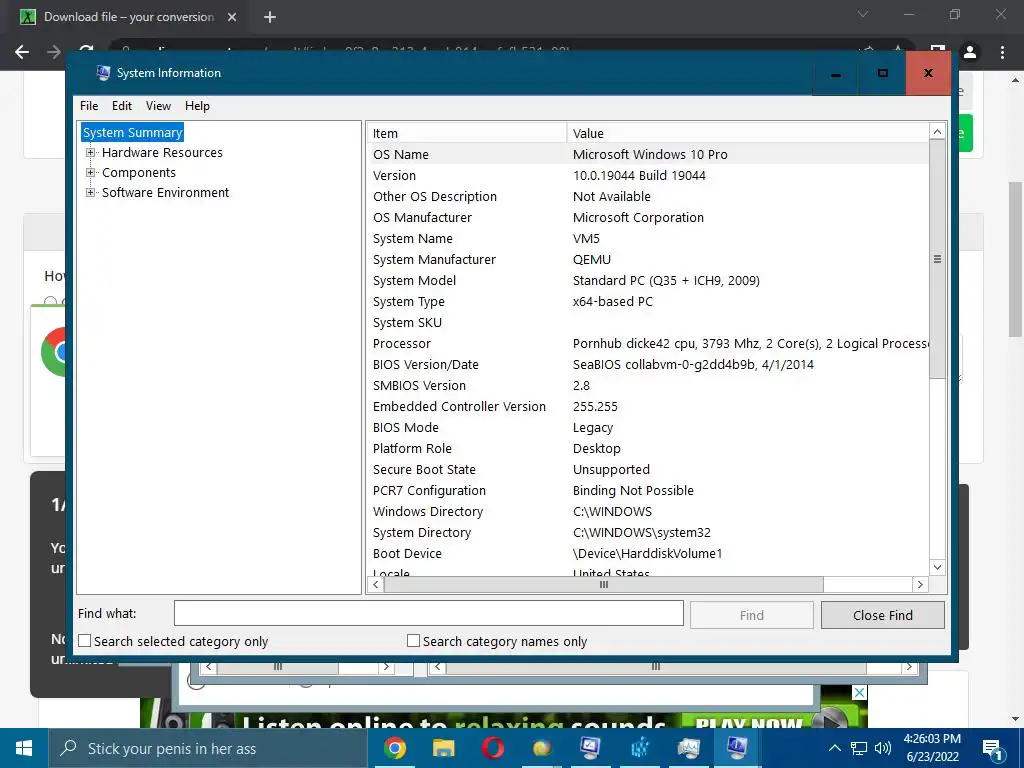Click the details pane horizontal scrollbar thumb
This screenshot has height=768, width=1024.
[x=603, y=584]
